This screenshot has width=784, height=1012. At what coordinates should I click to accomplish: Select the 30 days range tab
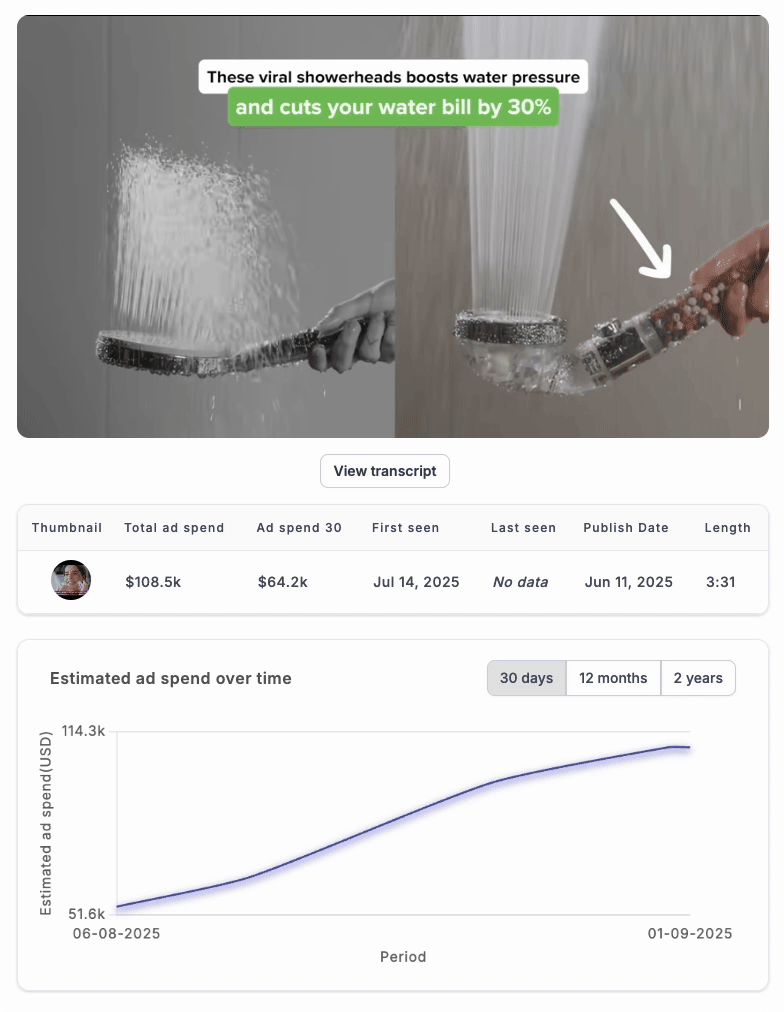pyautogui.click(x=527, y=678)
